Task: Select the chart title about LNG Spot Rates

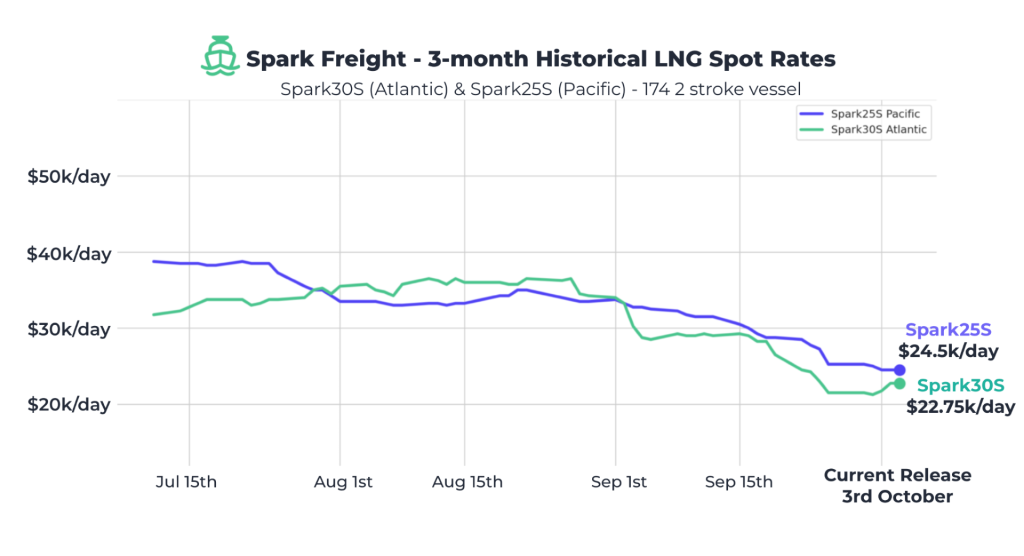Action: coord(540,59)
